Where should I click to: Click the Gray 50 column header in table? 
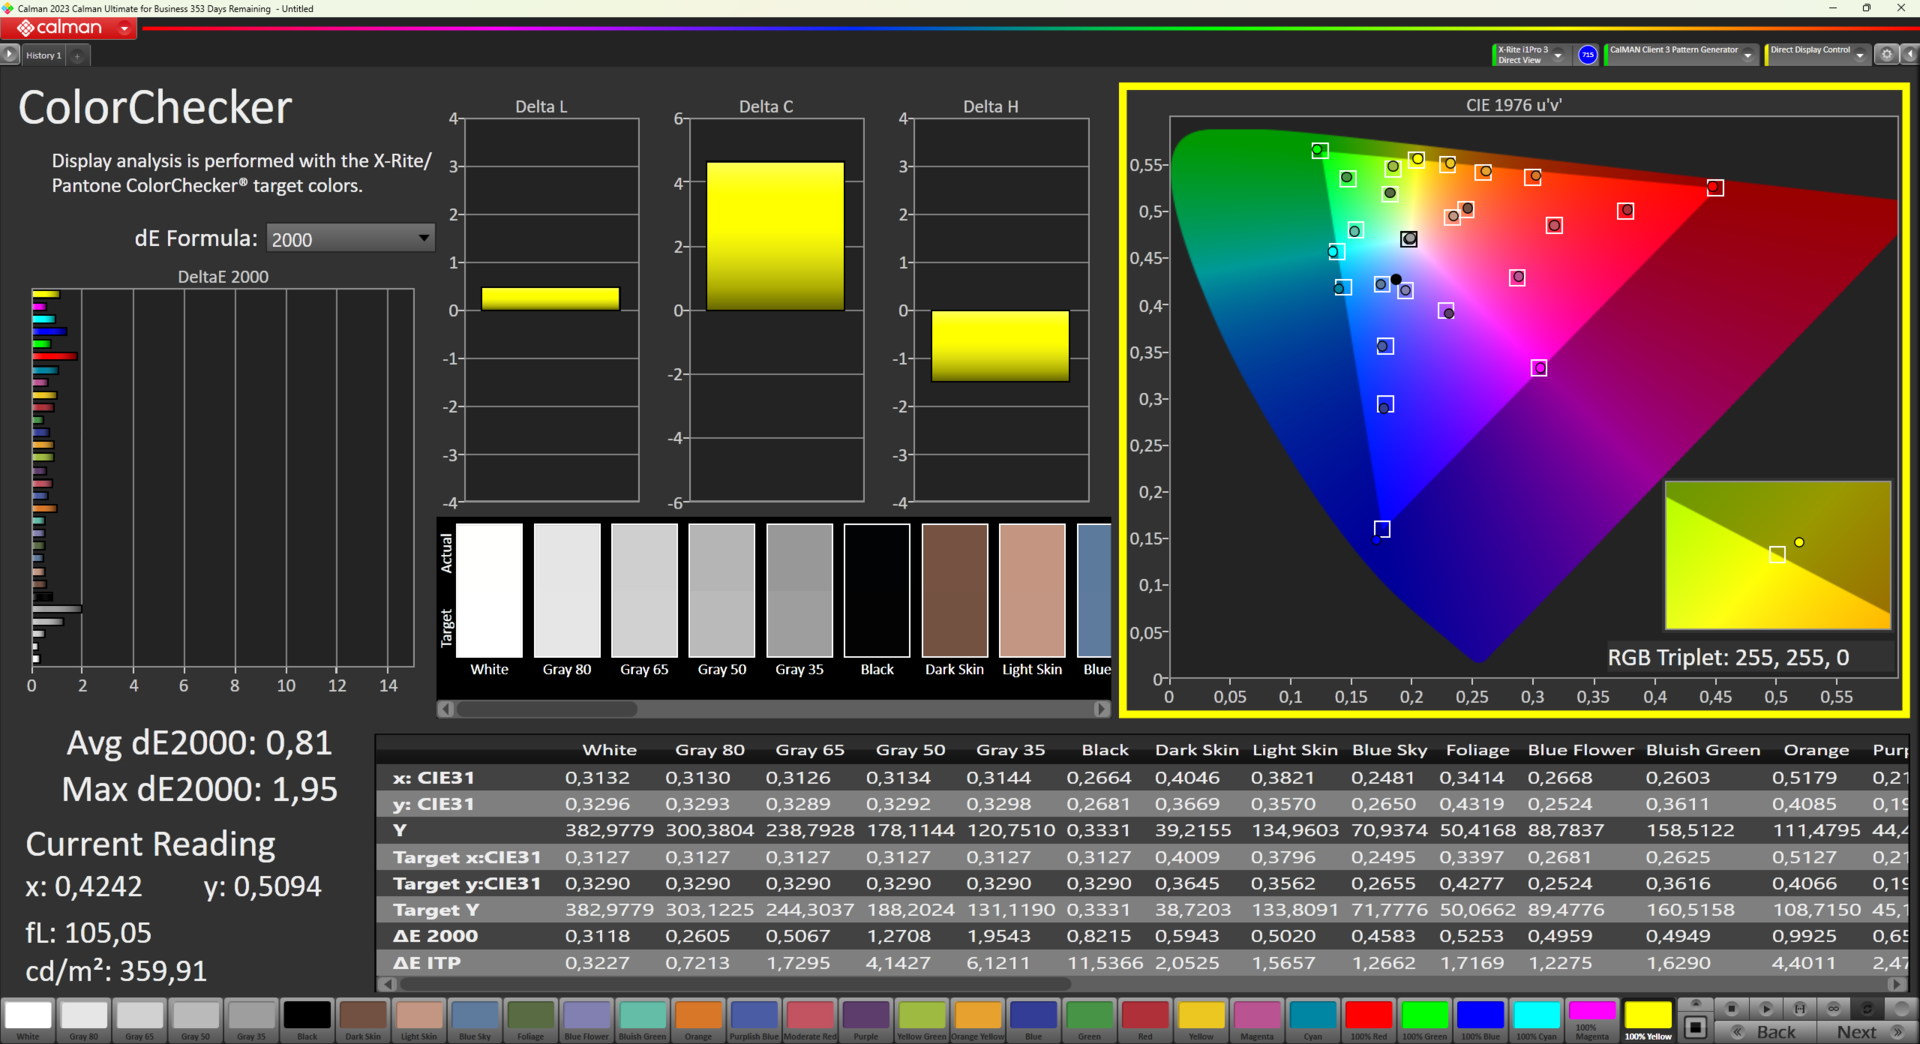(x=910, y=750)
